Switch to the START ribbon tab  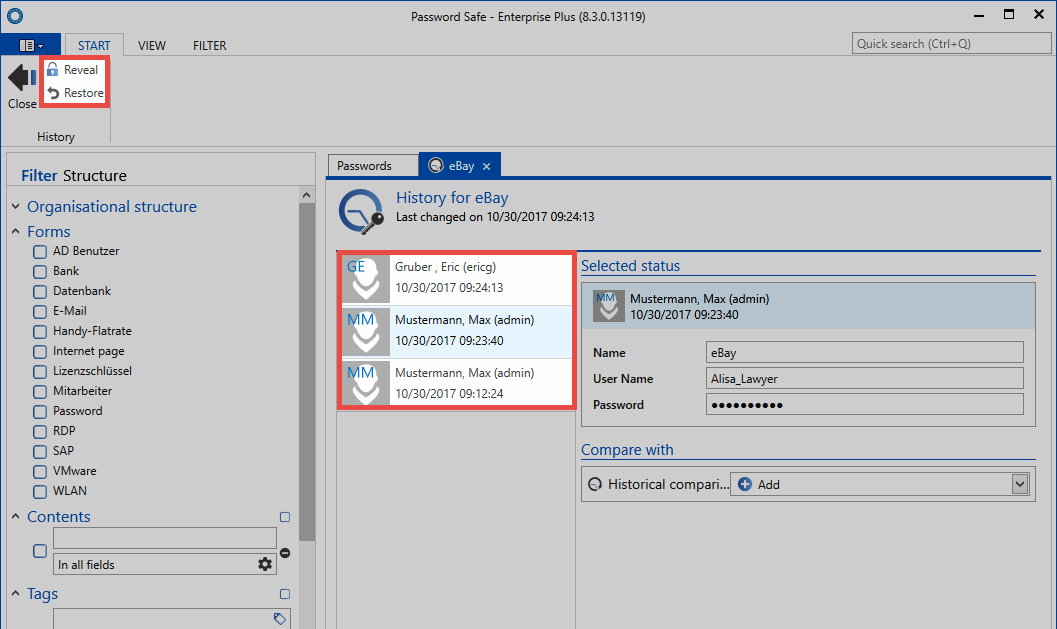pyautogui.click(x=94, y=45)
